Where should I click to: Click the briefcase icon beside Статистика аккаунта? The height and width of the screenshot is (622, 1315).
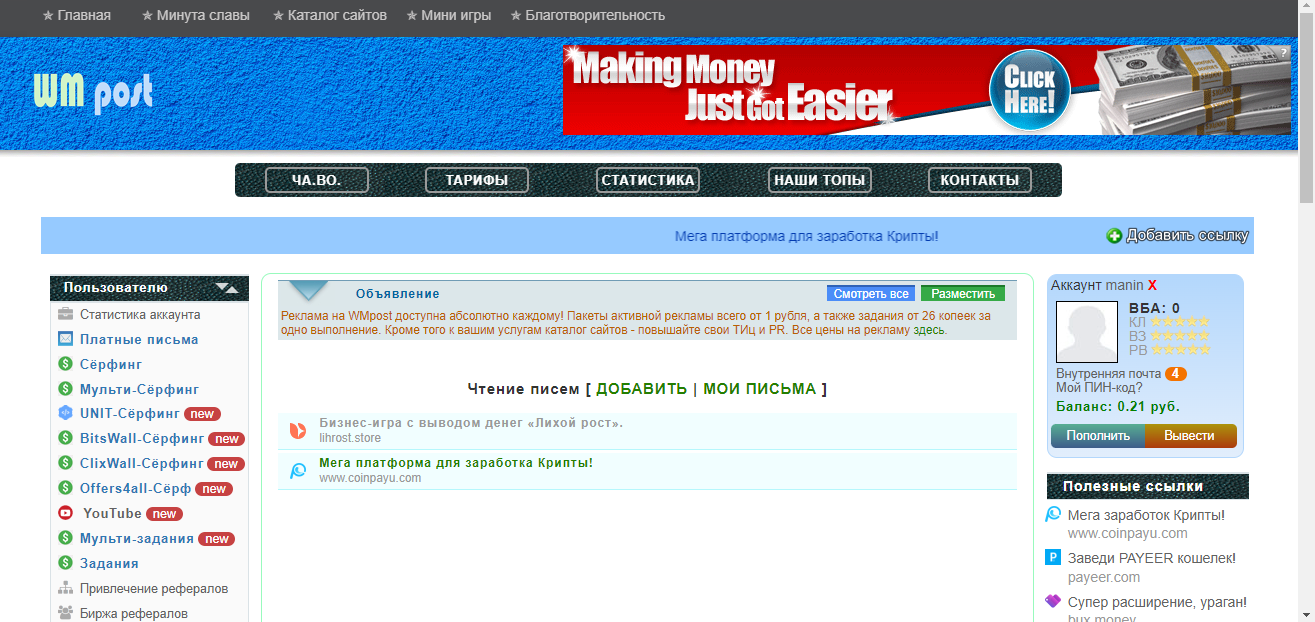66,314
